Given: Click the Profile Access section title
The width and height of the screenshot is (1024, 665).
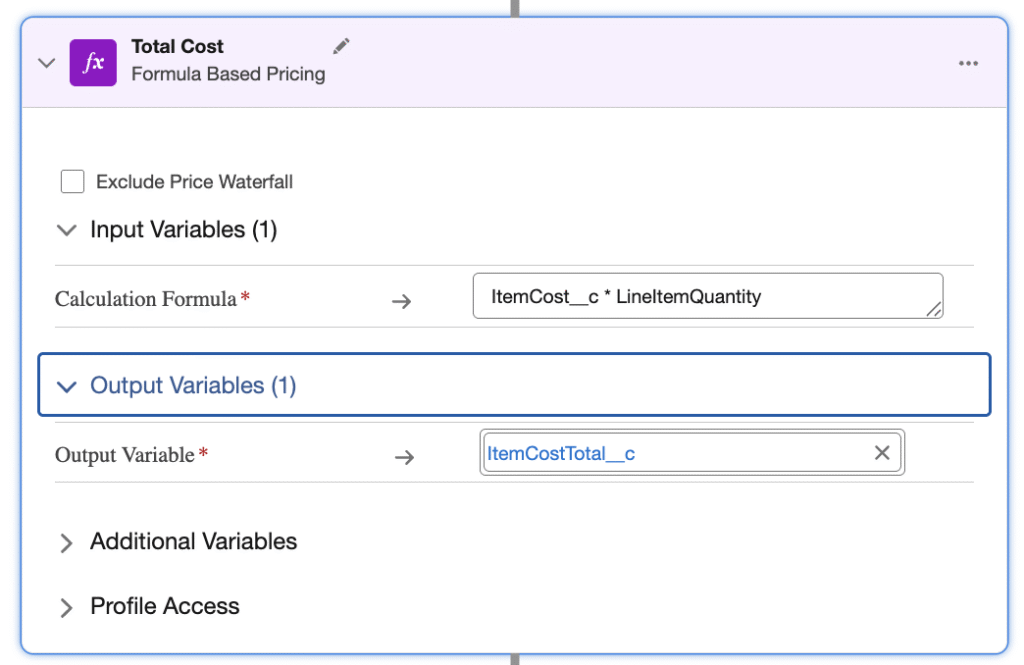Looking at the screenshot, I should (x=165, y=606).
